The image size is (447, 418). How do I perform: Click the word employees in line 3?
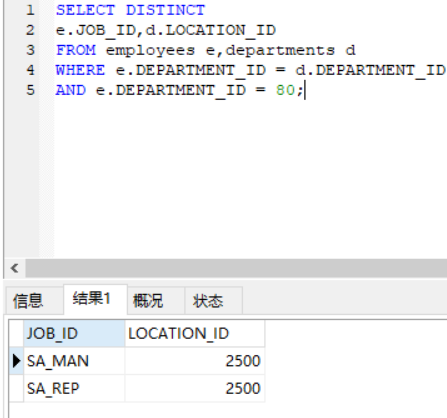pyautogui.click(x=150, y=51)
